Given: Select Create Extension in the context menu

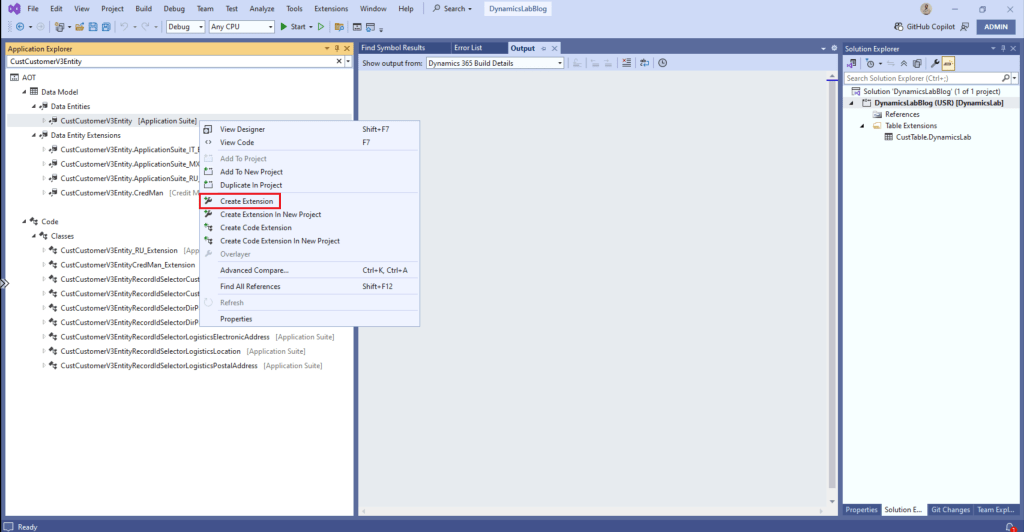Looking at the screenshot, I should [246, 201].
